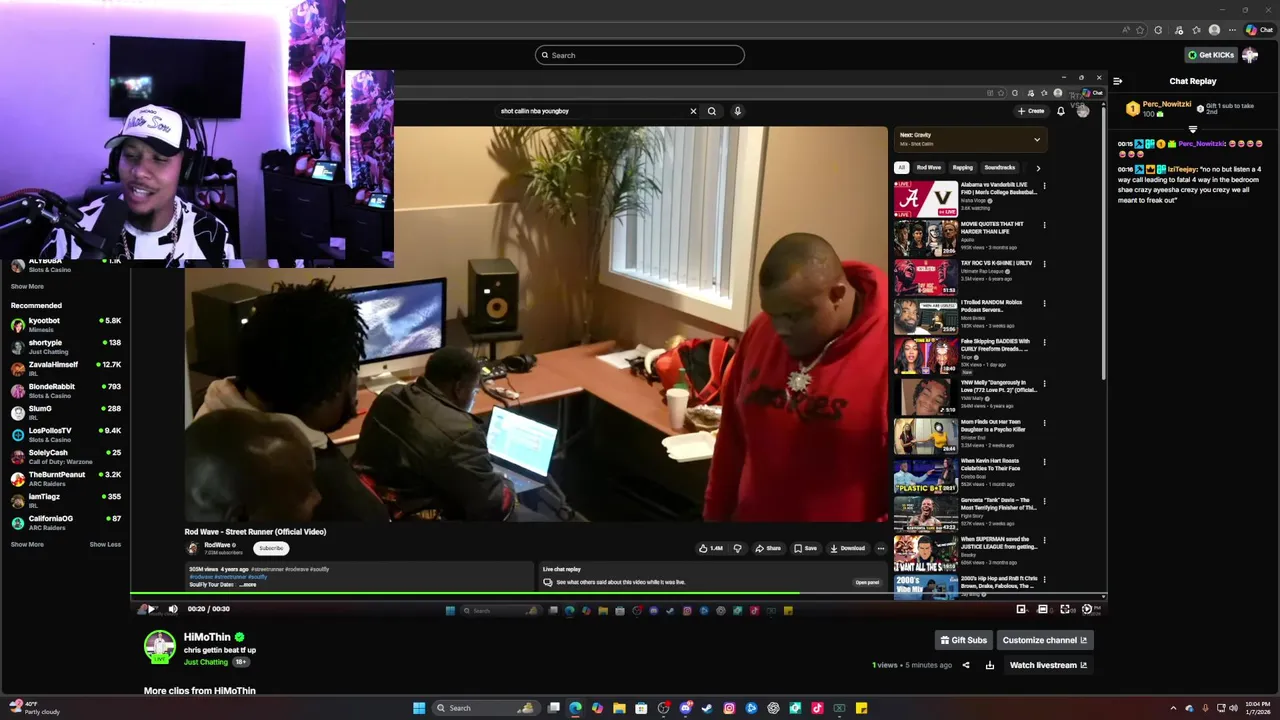Download the clip with the download icon

[x=989, y=665]
